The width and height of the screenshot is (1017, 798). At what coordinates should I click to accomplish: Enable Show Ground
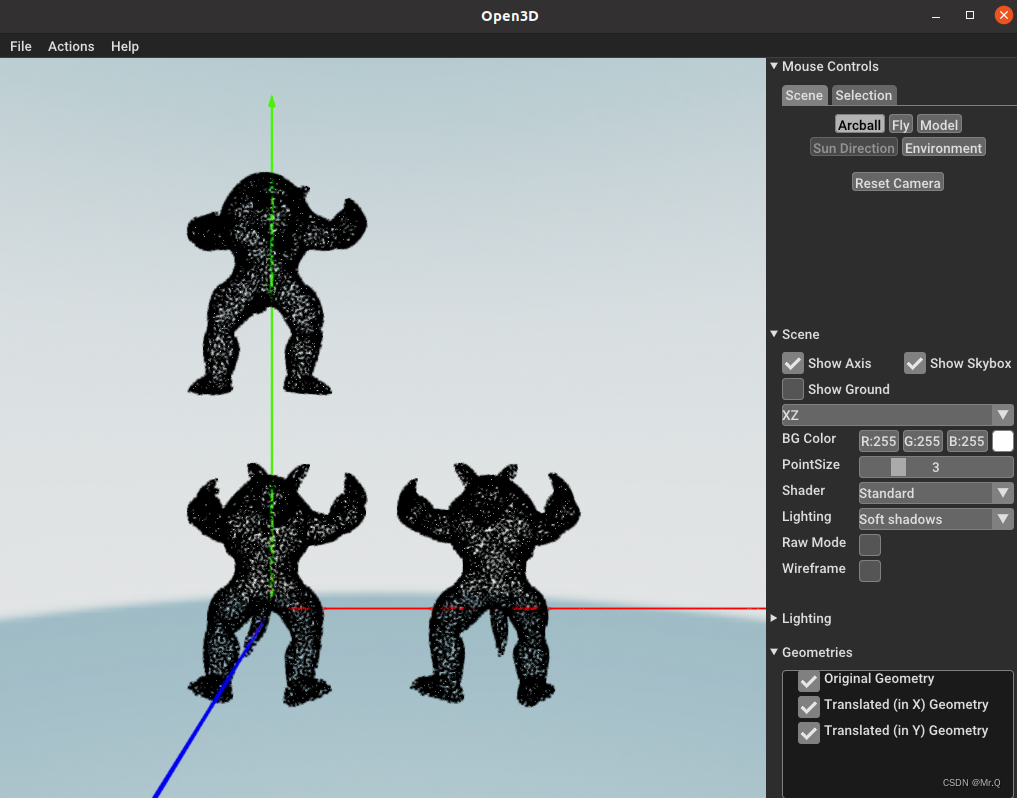pyautogui.click(x=792, y=389)
